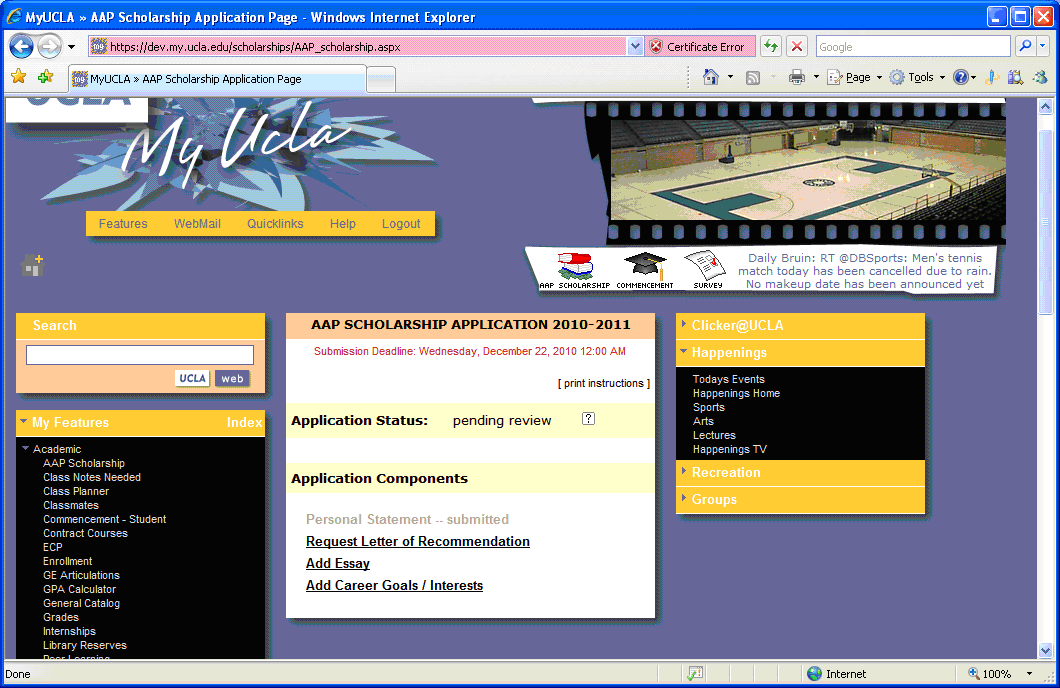
Task: Click the browser Home icon
Action: coord(711,77)
